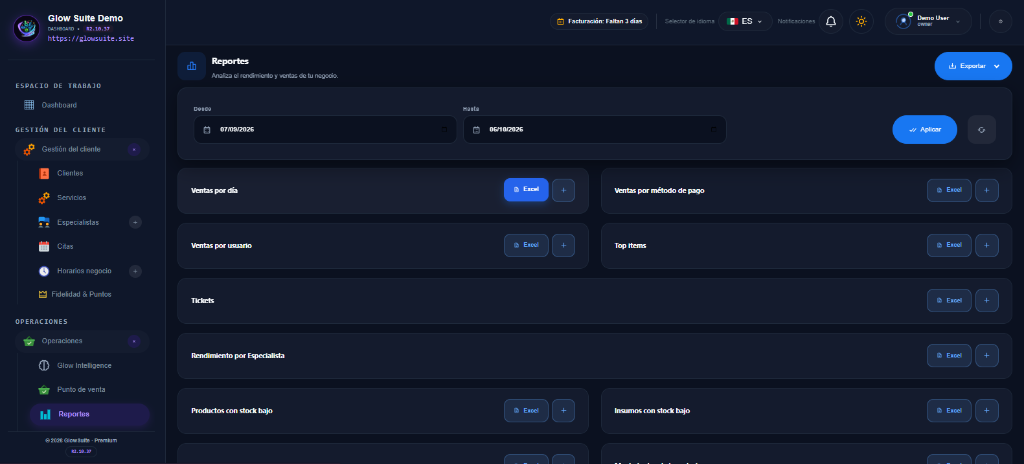The height and width of the screenshot is (464, 1024).
Task: Toggle light theme with sun icon
Action: [x=861, y=22]
